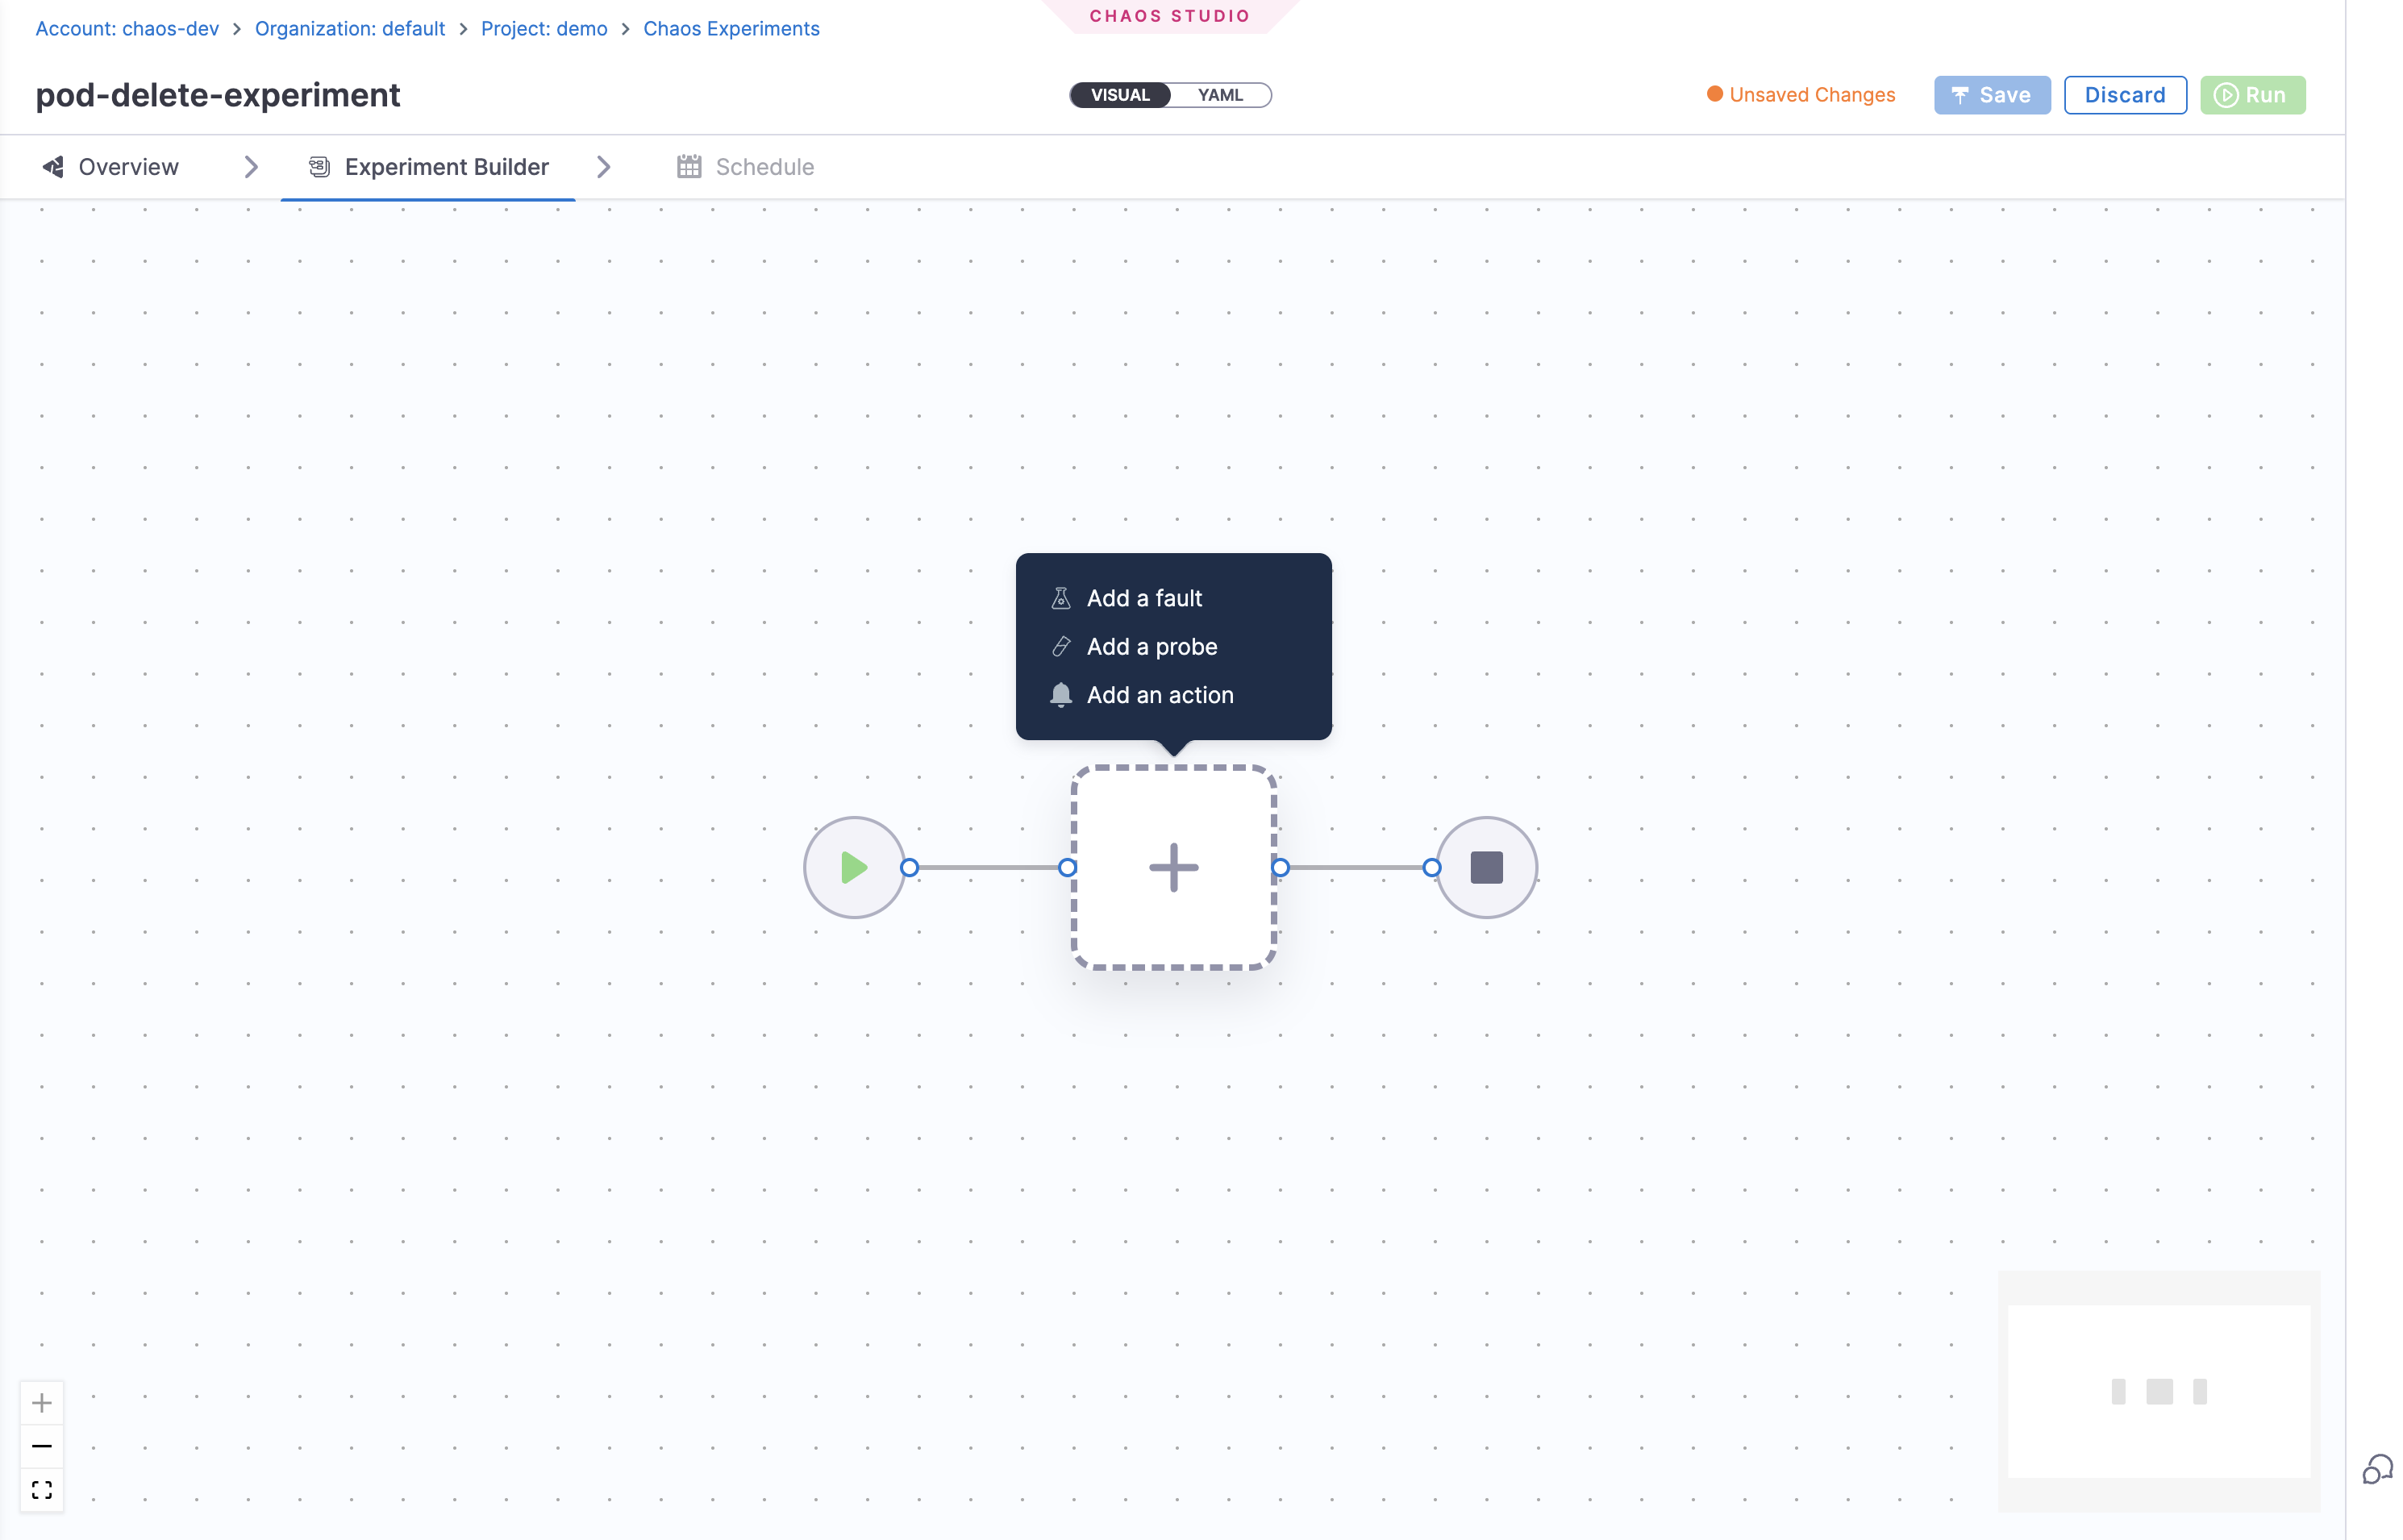
Task: Expand the chevron after Experiment Builder tab
Action: 604,166
